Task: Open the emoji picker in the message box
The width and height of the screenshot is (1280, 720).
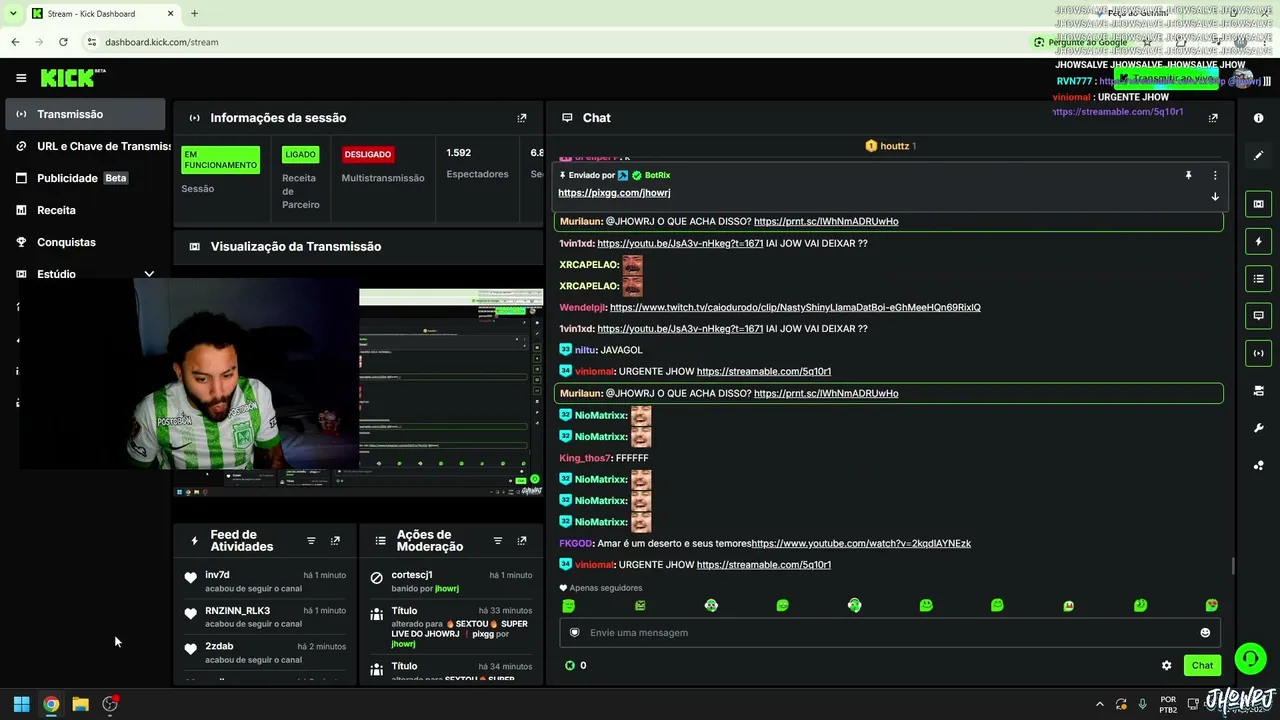Action: (x=1205, y=633)
